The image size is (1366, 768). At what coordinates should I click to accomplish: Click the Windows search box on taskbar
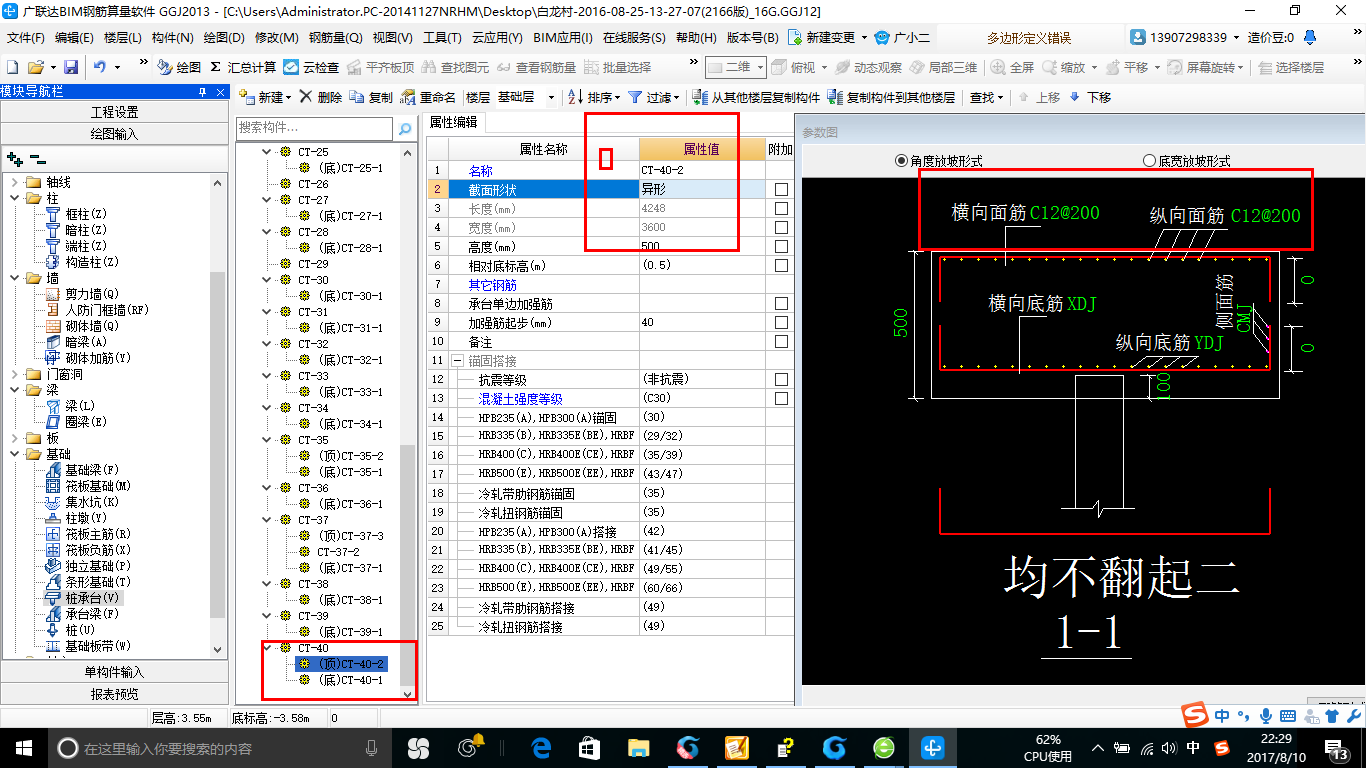219,748
